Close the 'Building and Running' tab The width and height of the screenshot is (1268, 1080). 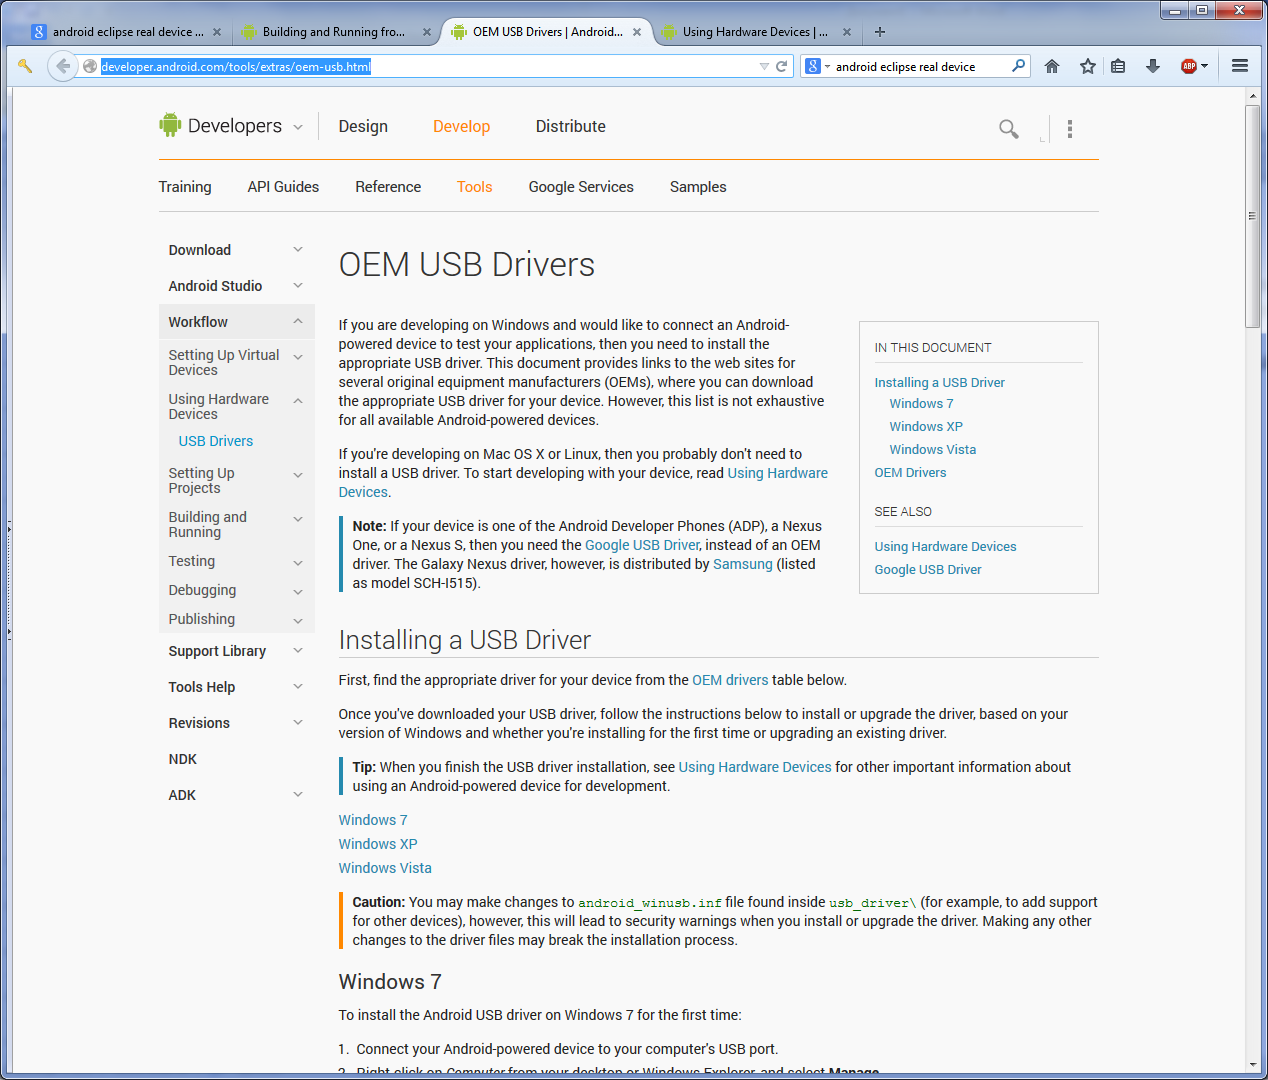click(427, 32)
